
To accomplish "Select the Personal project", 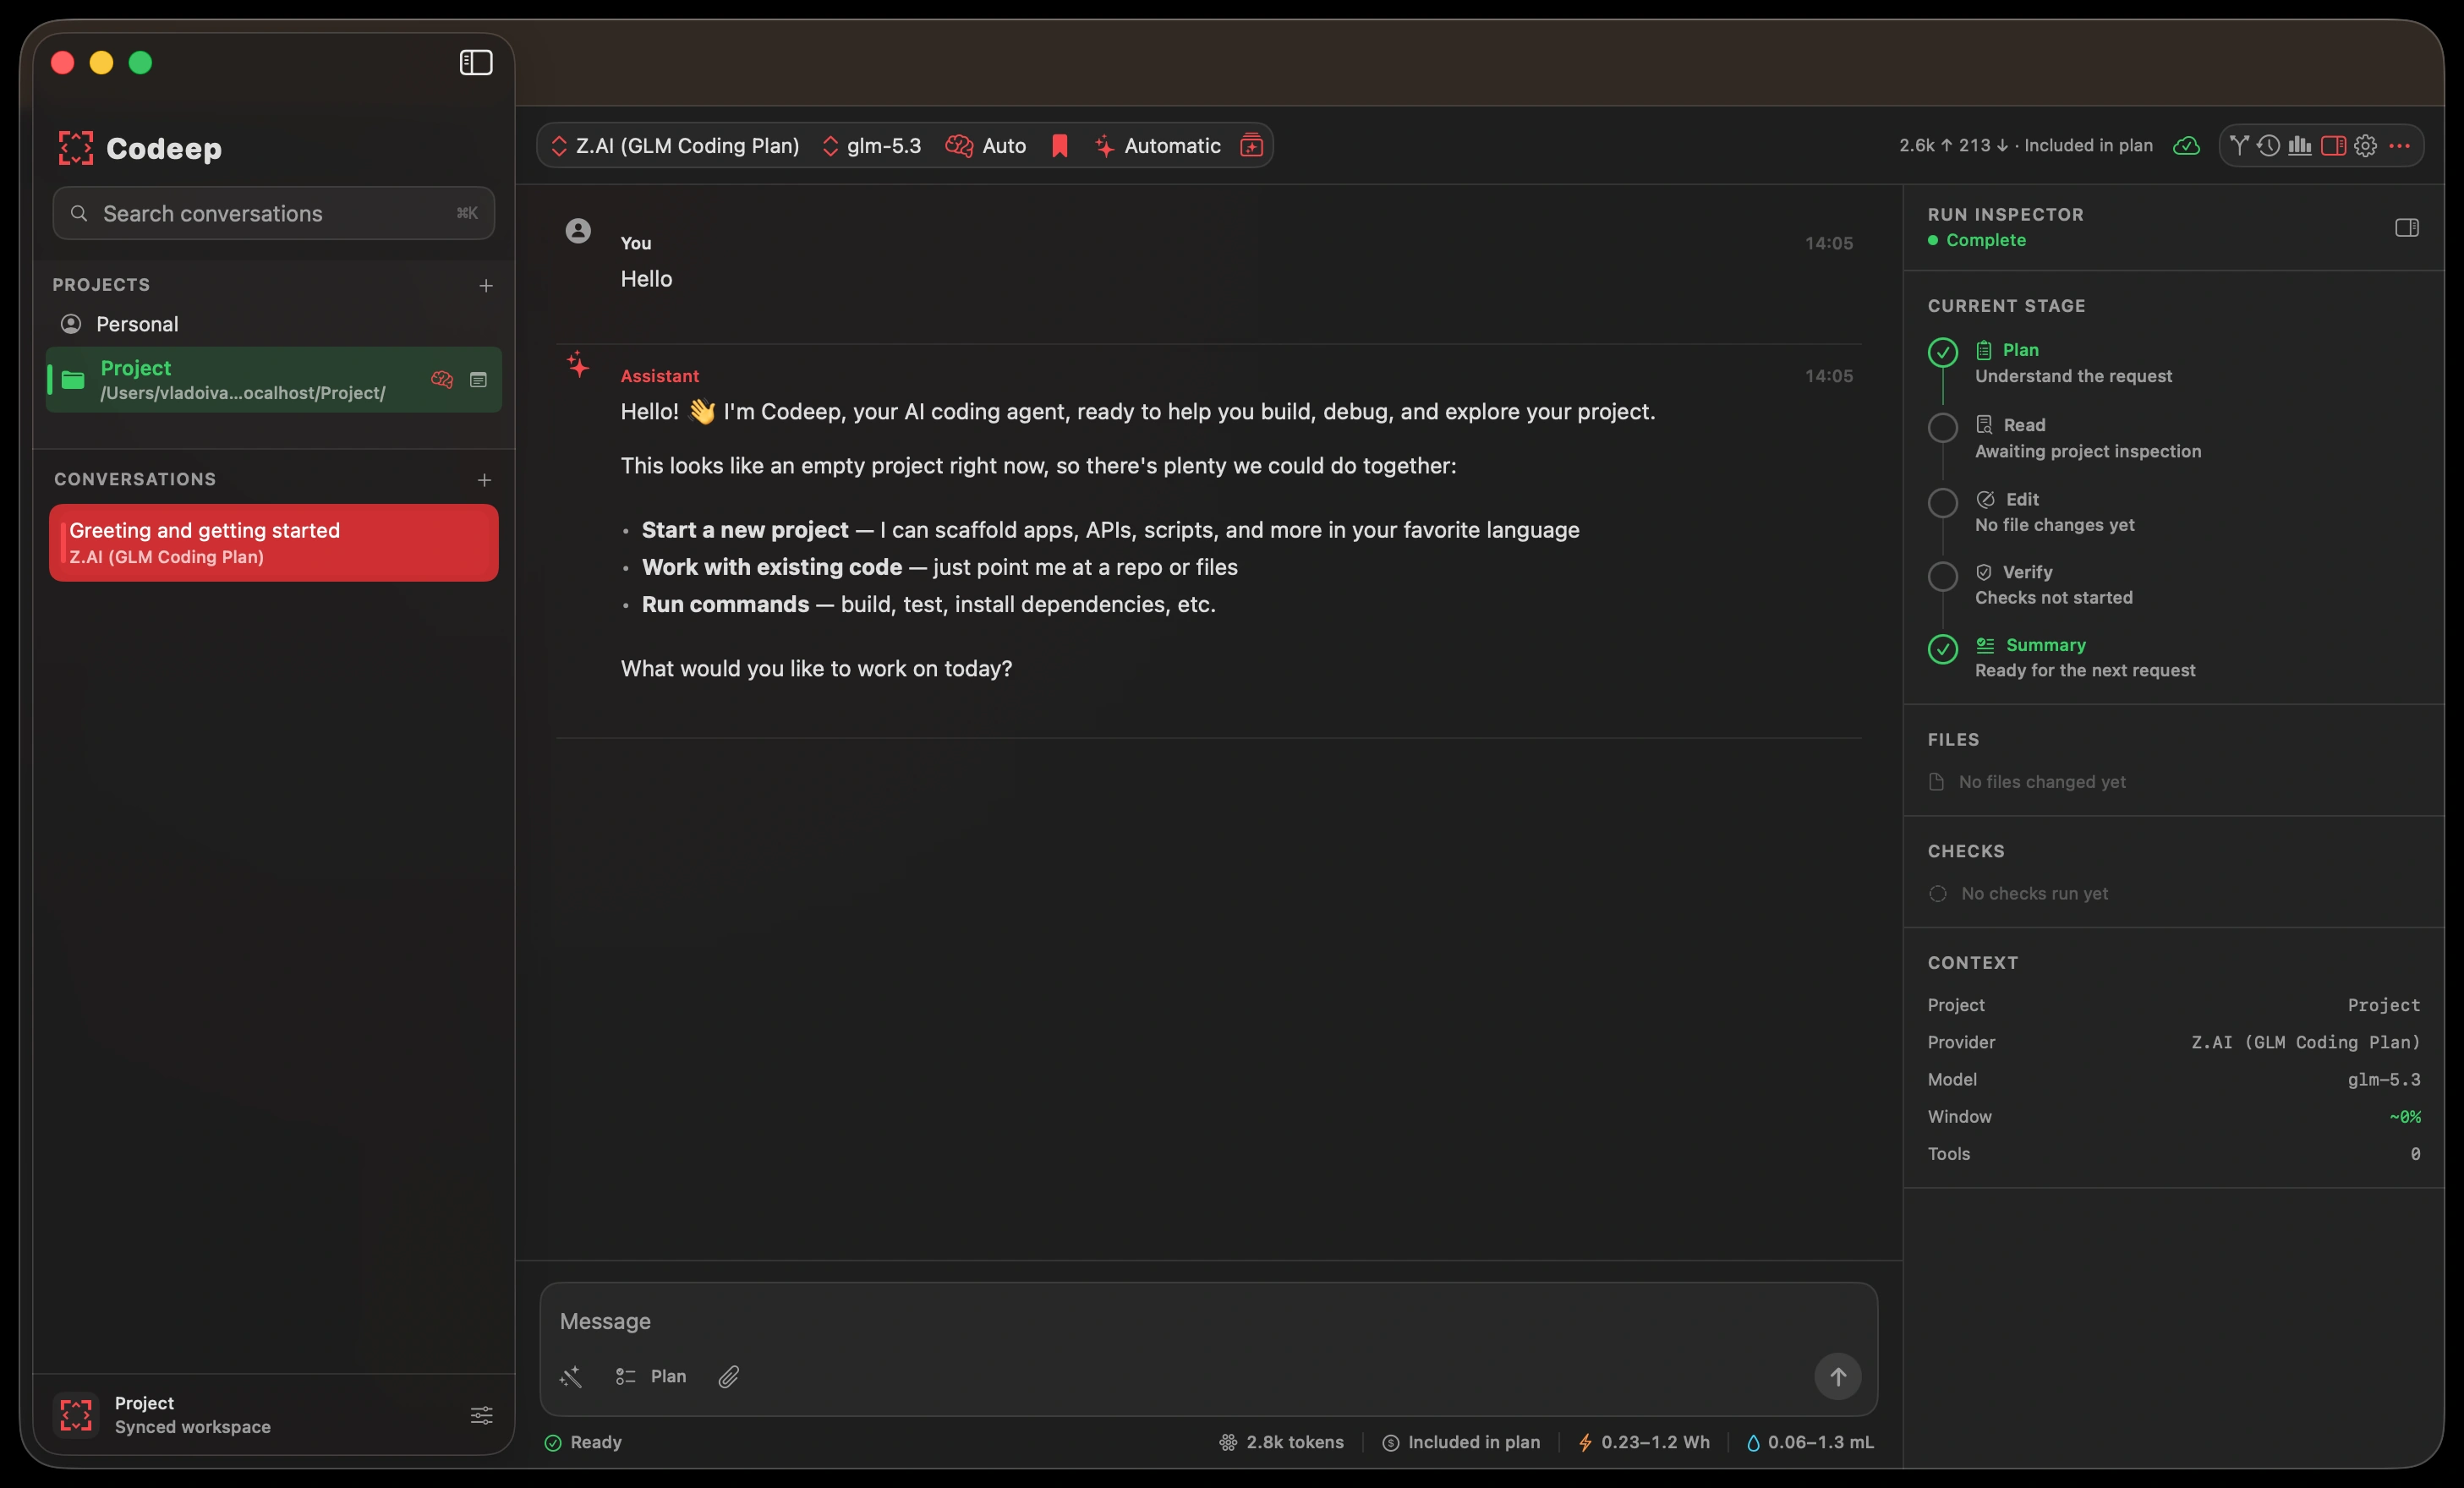I will point(273,324).
